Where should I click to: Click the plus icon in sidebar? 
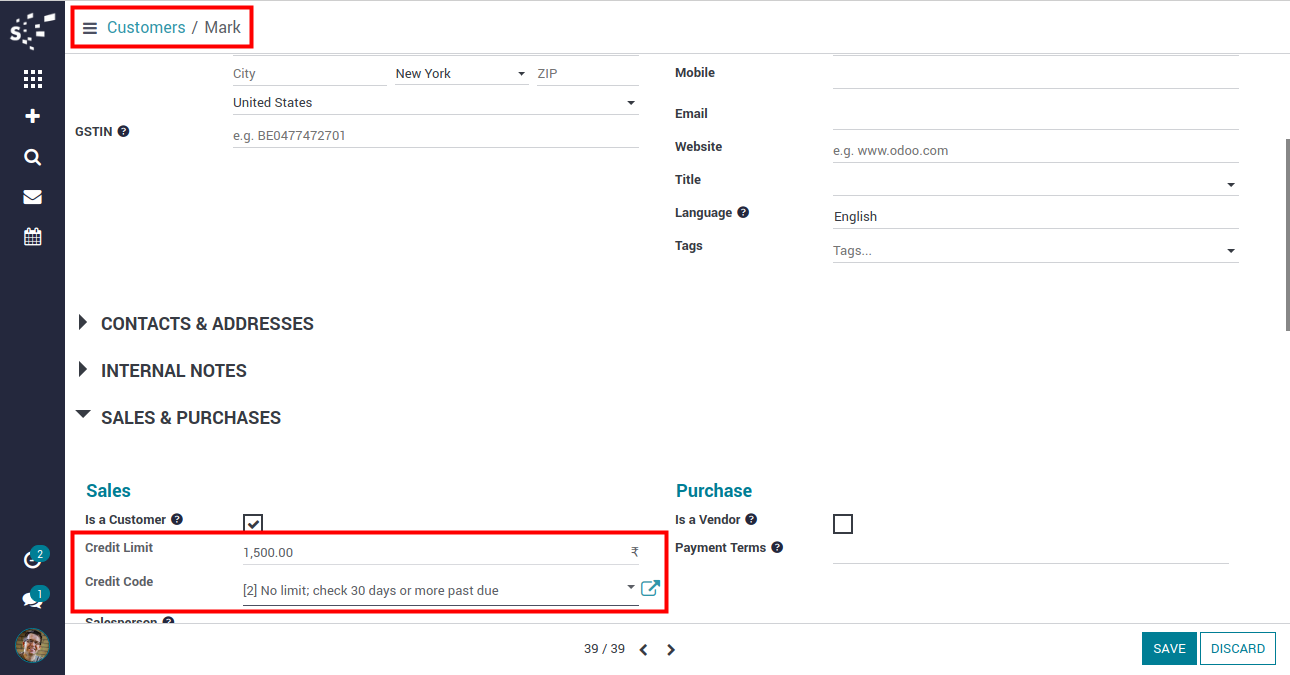coord(32,117)
